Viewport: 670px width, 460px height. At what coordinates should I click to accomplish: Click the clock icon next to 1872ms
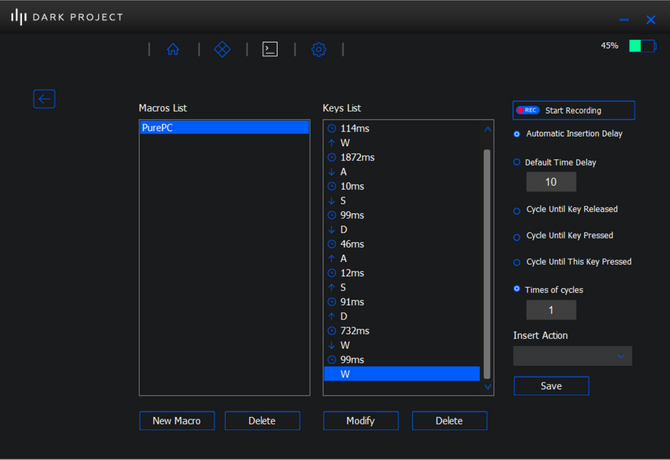(x=332, y=157)
